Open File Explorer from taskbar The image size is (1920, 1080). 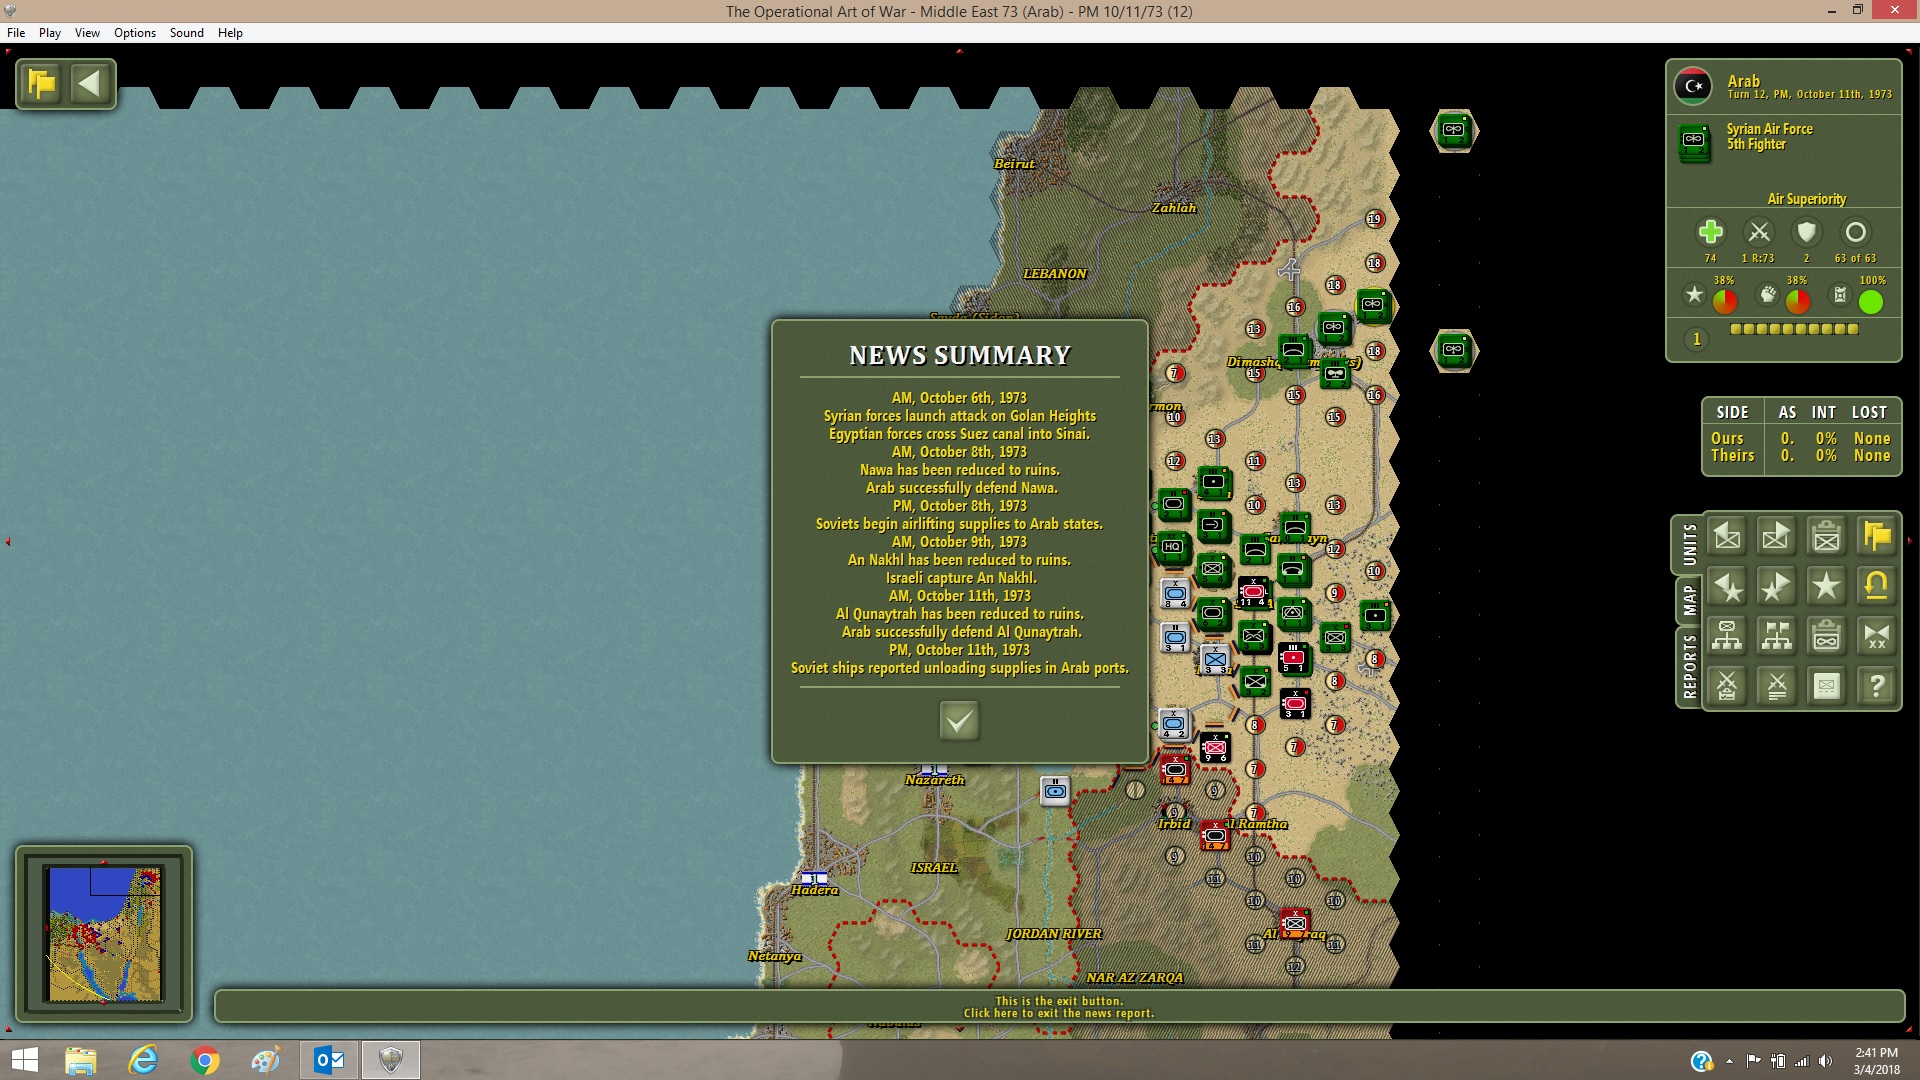click(x=80, y=1060)
